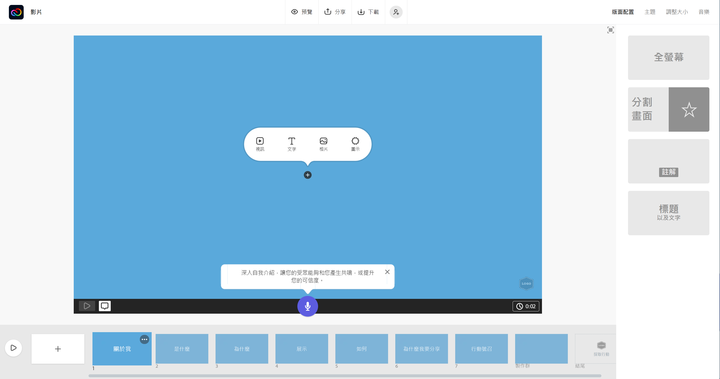Toggle the speaker notes icon
Screen dimensions: 720x379
pyautogui.click(x=105, y=306)
